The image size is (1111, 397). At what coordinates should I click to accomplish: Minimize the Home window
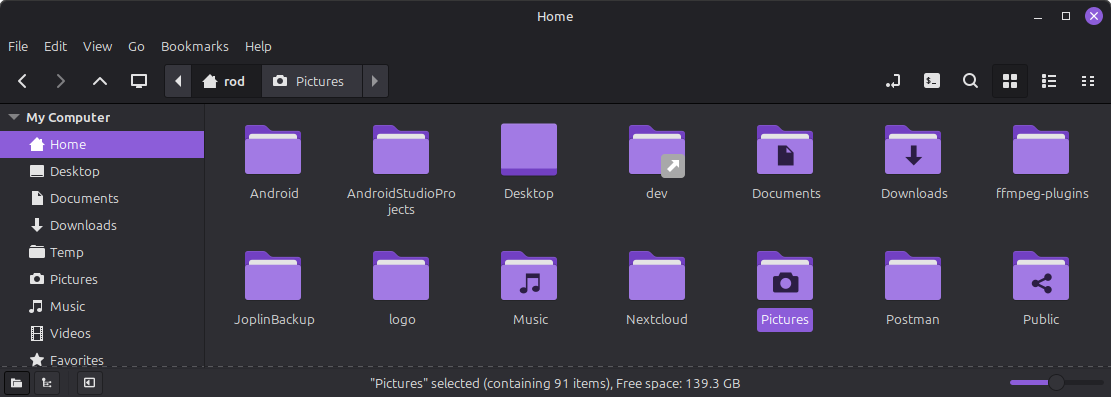pyautogui.click(x=1037, y=16)
